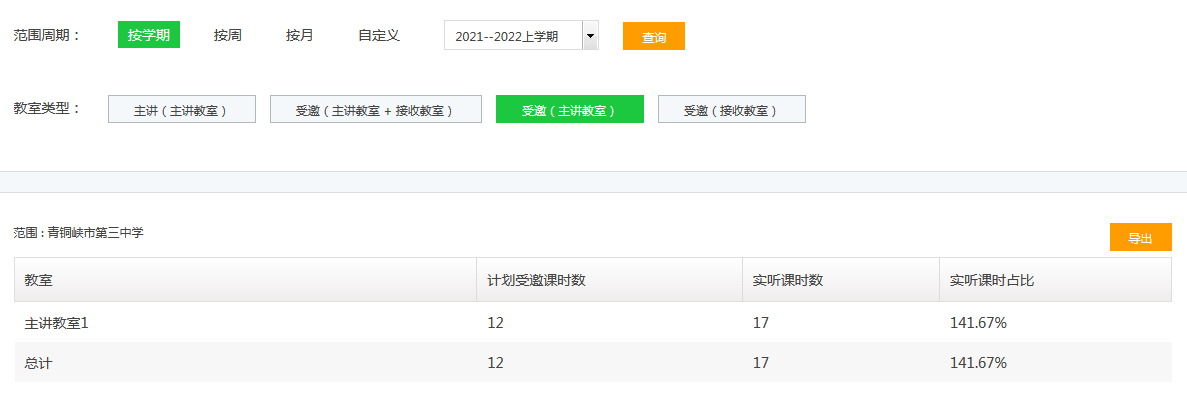The image size is (1187, 420).
Task: Switch period range to 按周
Action: [227, 35]
